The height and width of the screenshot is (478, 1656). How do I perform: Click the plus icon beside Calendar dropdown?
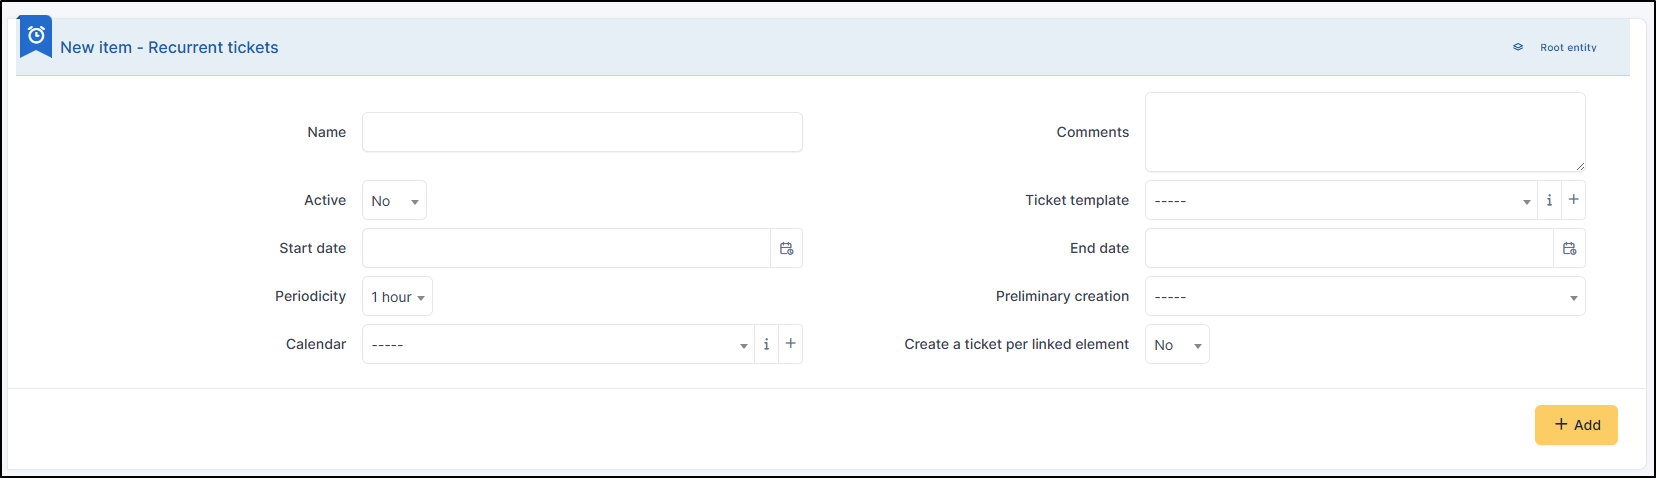(x=790, y=344)
